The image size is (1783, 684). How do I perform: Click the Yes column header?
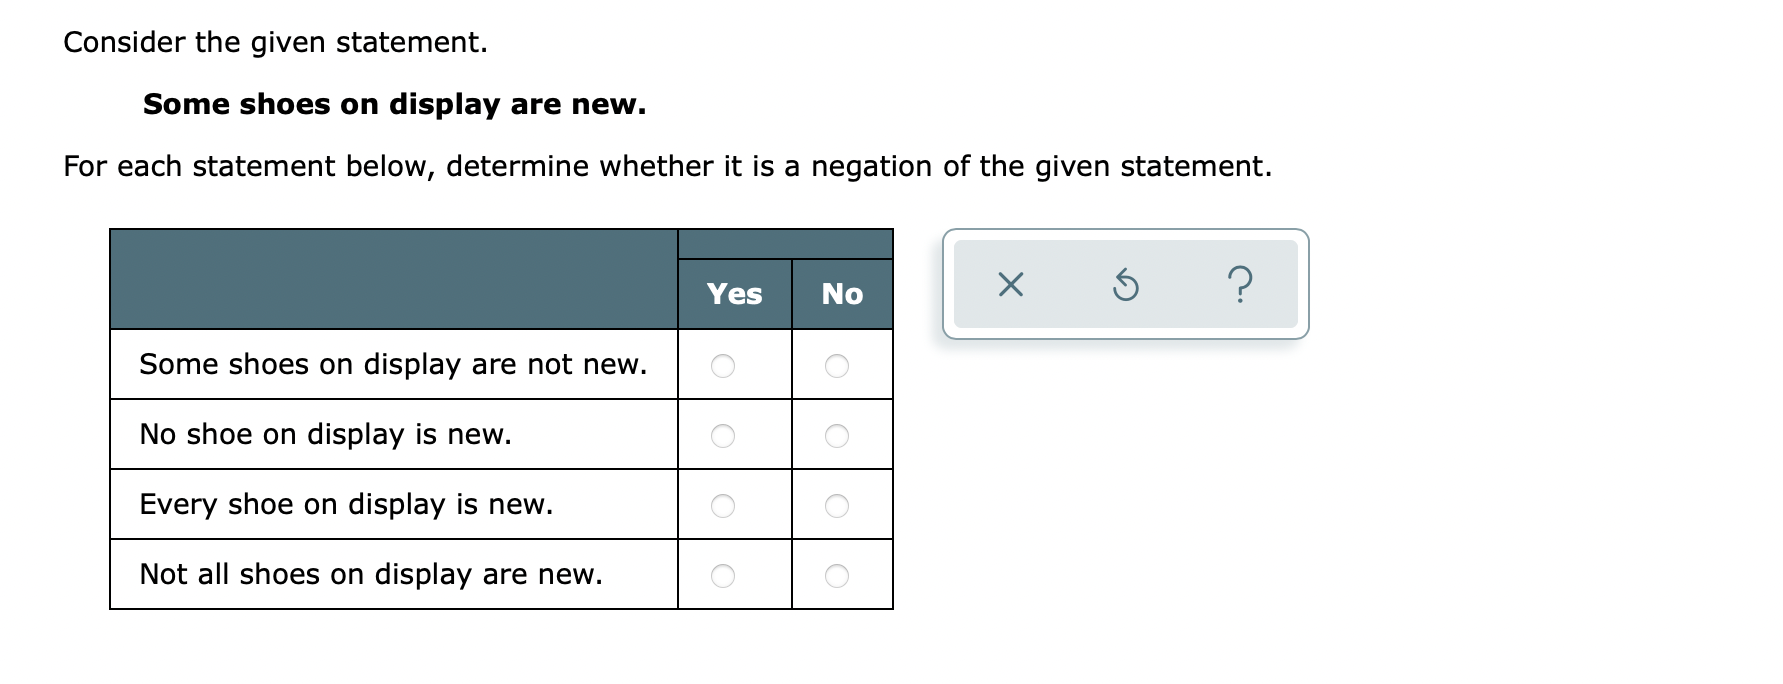(x=733, y=294)
